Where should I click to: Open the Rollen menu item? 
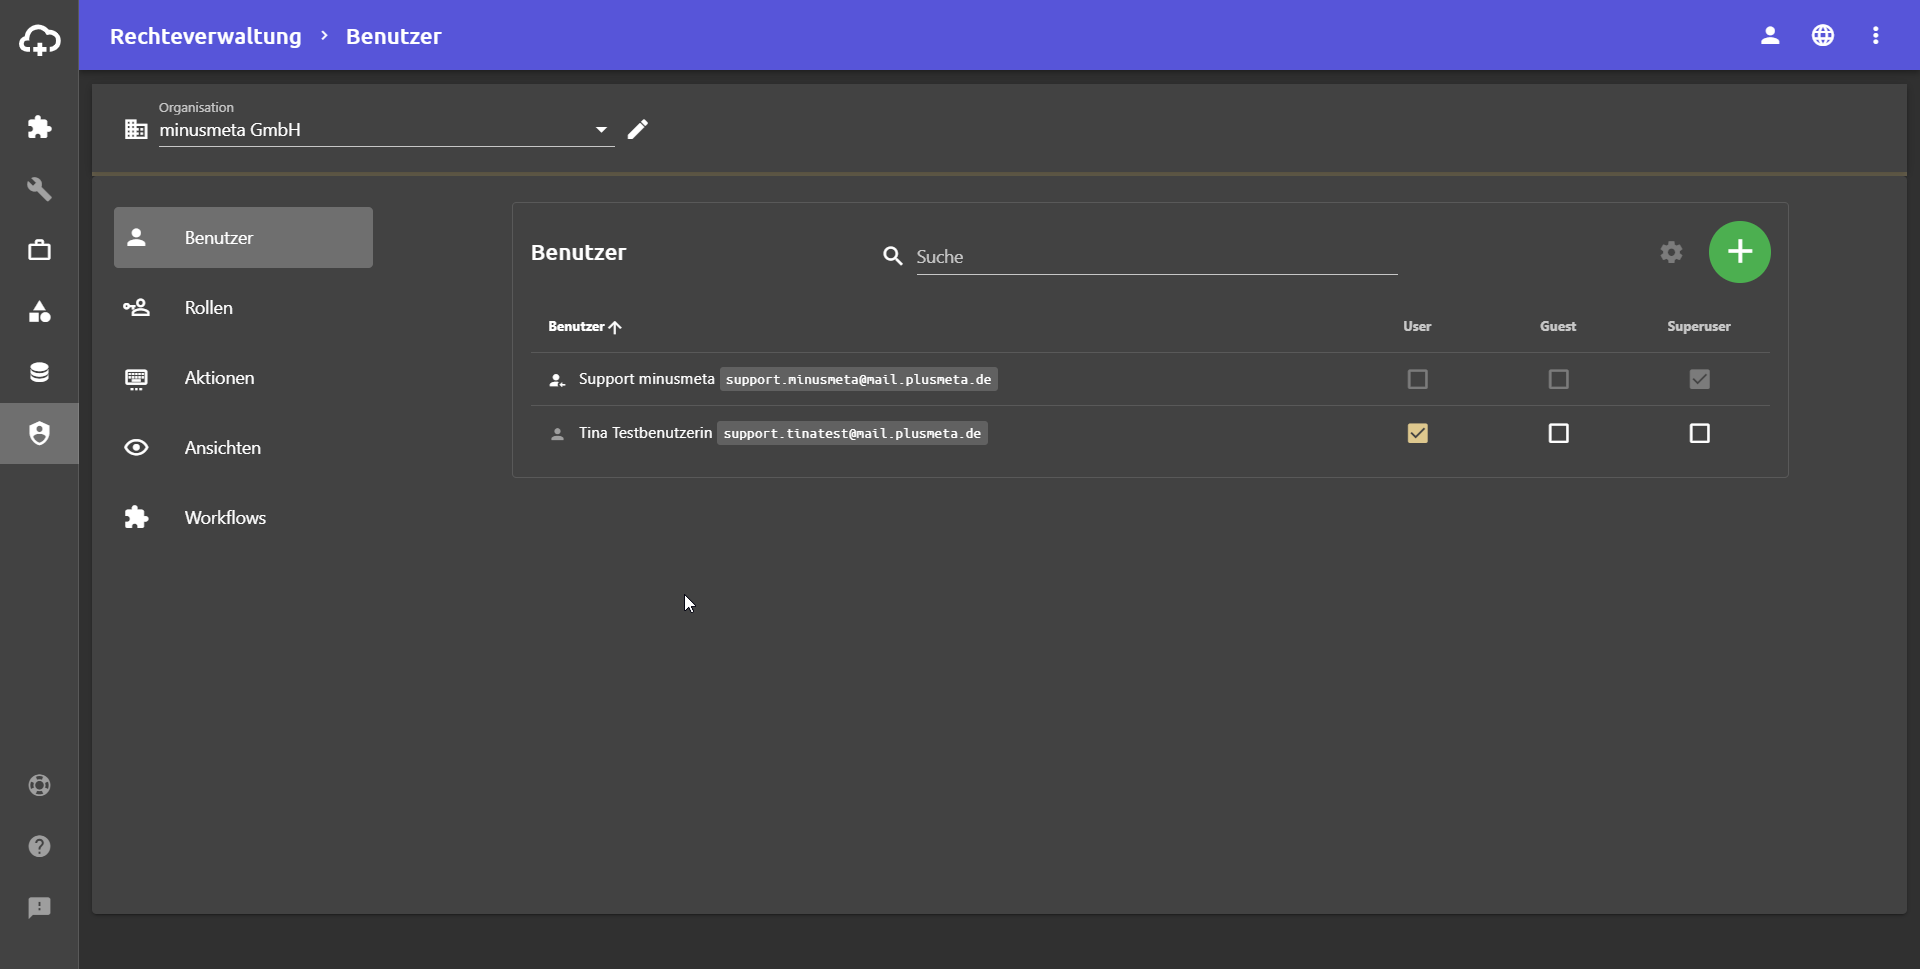click(243, 307)
